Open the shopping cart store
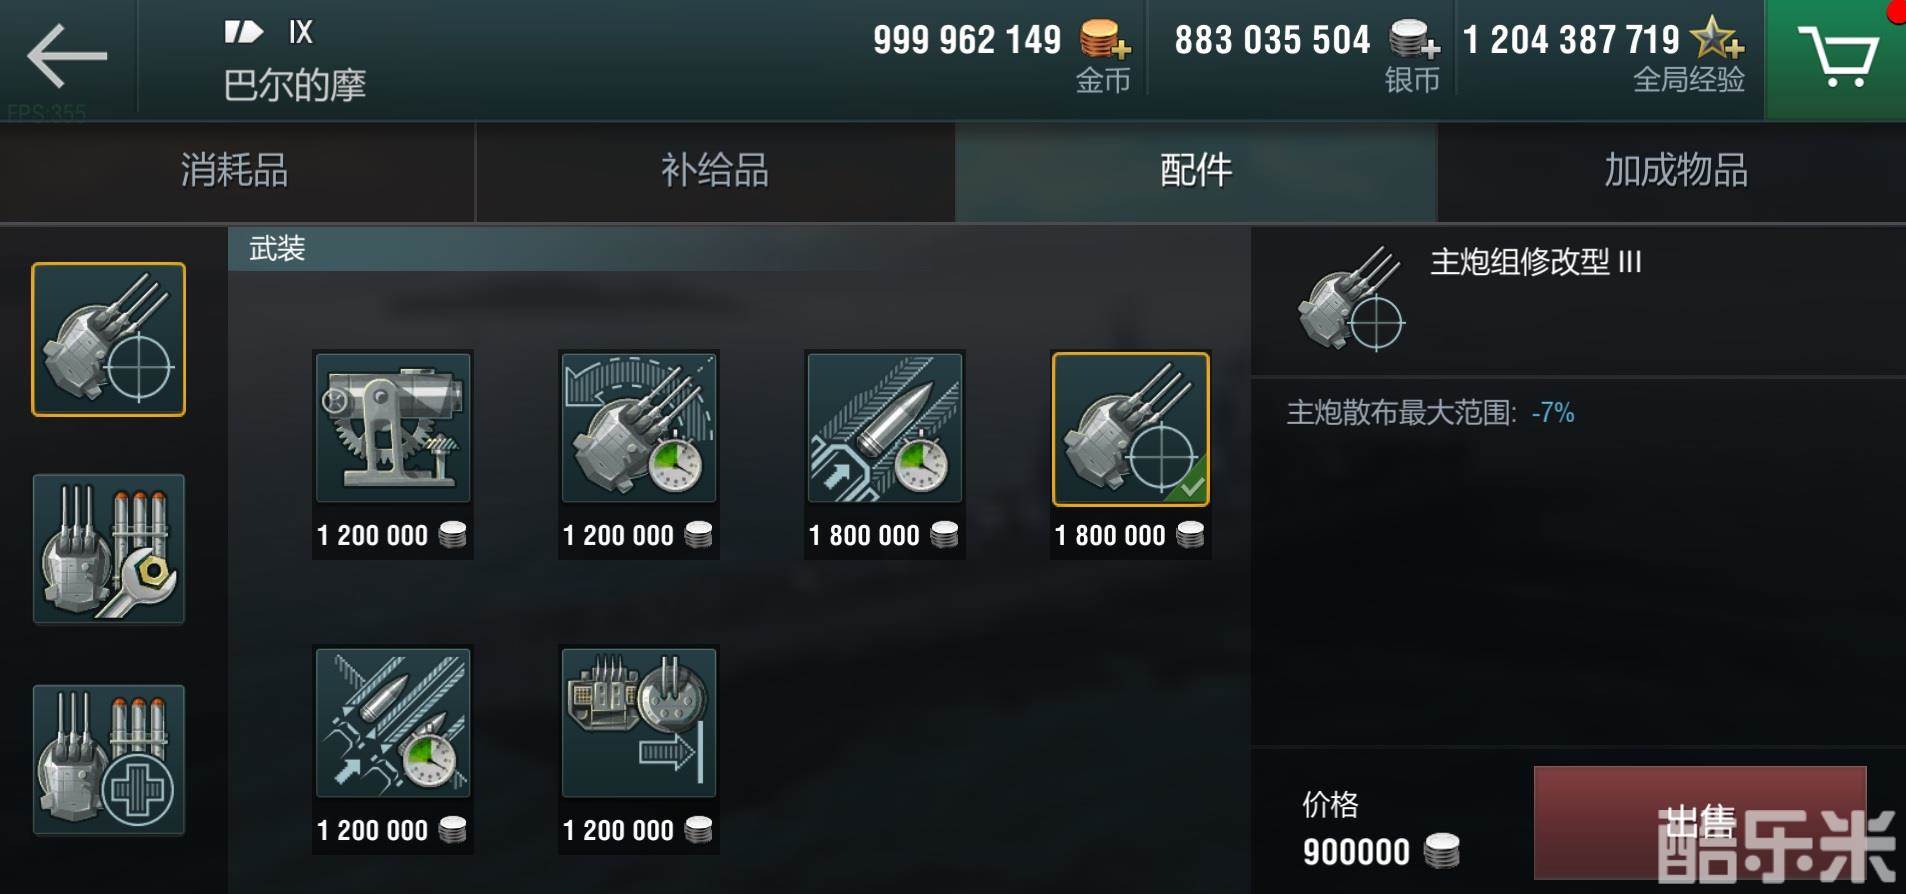Screen dimensions: 1906x894 [x=1836, y=58]
